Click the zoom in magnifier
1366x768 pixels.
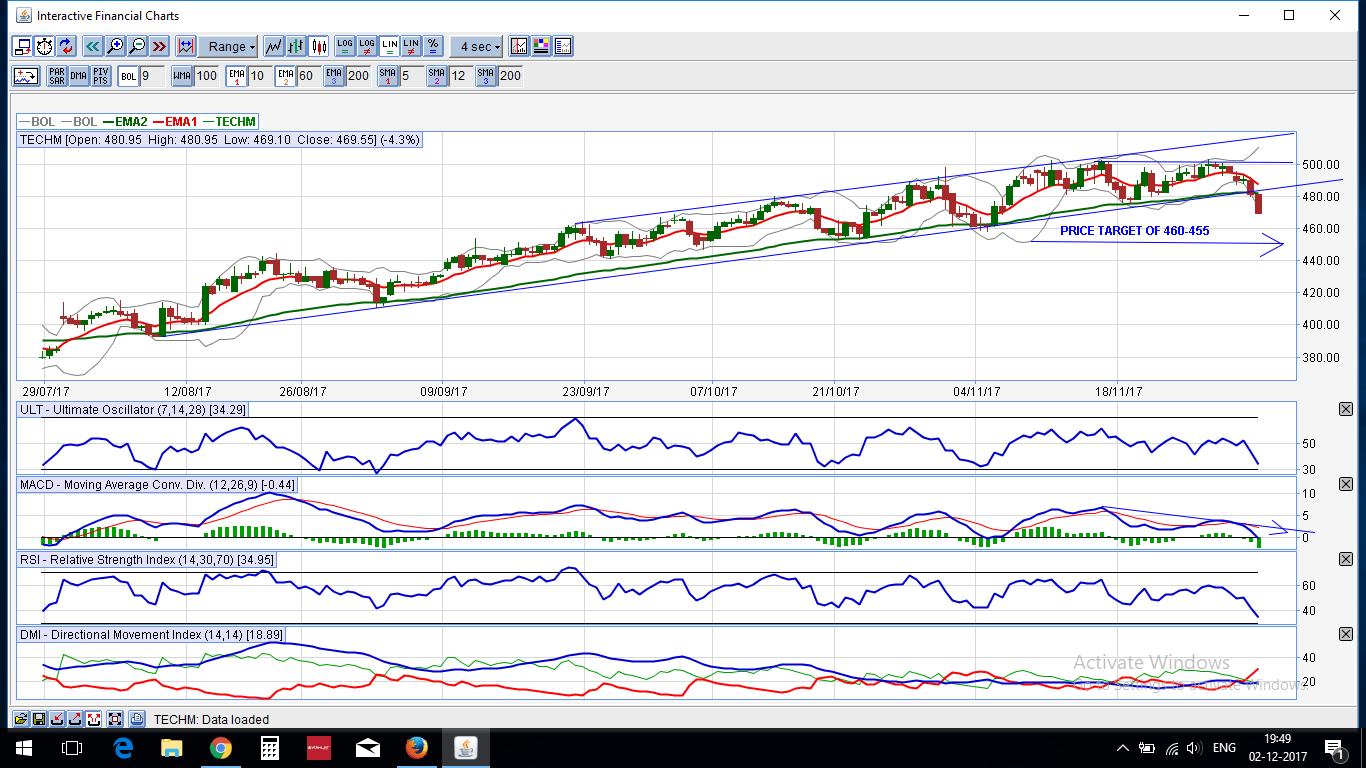point(115,46)
